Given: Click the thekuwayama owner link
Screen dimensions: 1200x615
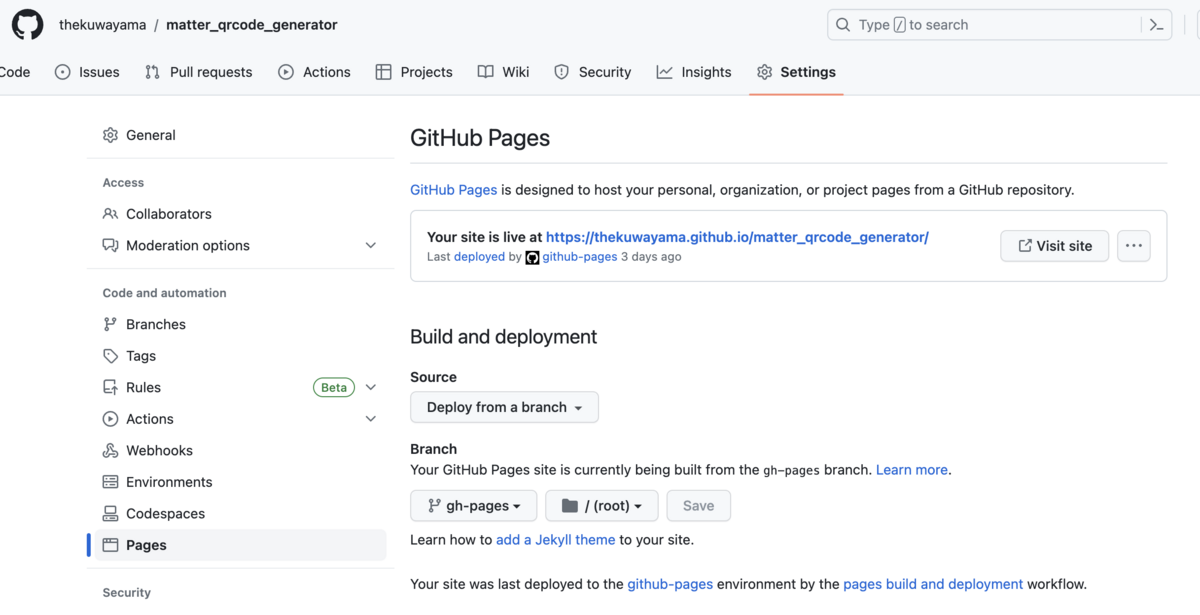Looking at the screenshot, I should point(103,25).
